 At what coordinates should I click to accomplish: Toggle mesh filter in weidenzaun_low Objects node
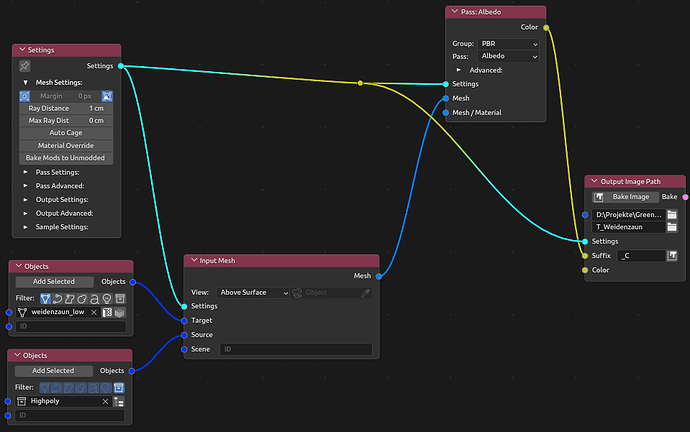coord(45,299)
